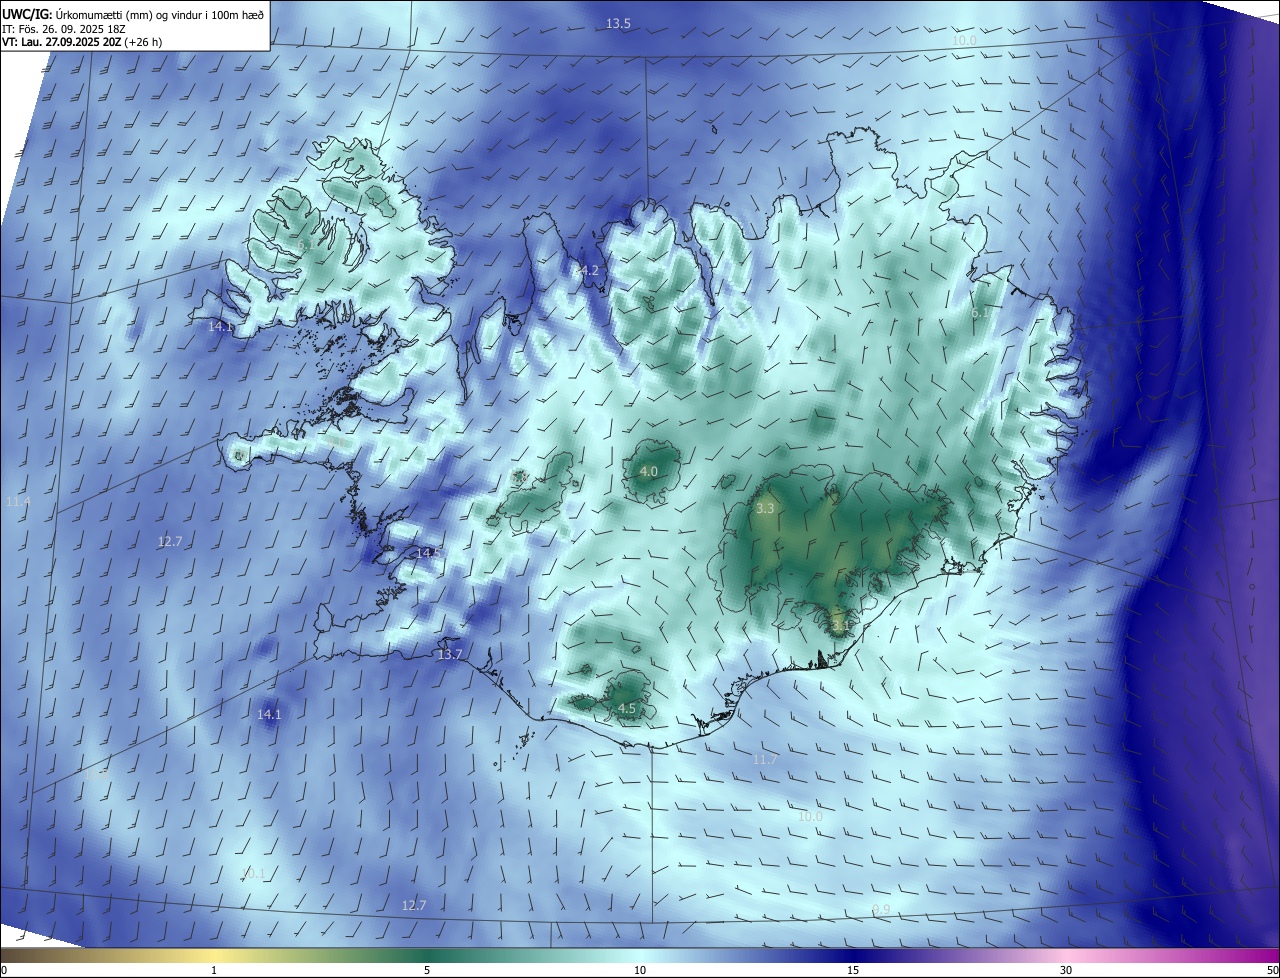Click the '15' label on the color scale

pyautogui.click(x=853, y=970)
